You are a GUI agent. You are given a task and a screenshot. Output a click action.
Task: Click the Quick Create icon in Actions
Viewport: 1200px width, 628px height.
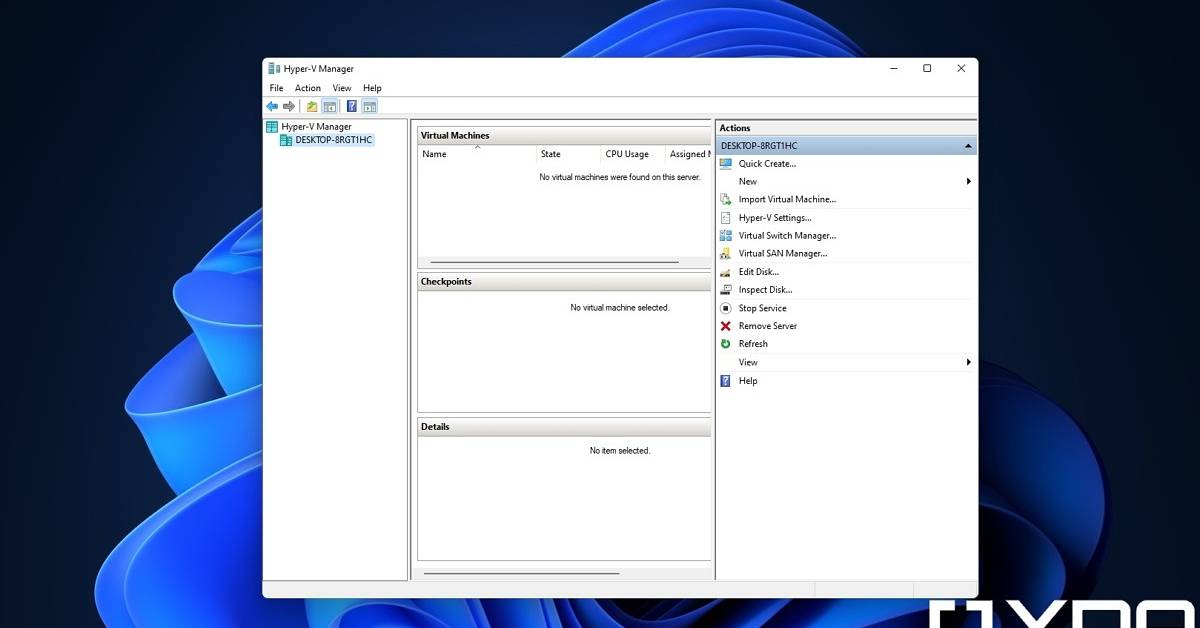[x=726, y=164]
